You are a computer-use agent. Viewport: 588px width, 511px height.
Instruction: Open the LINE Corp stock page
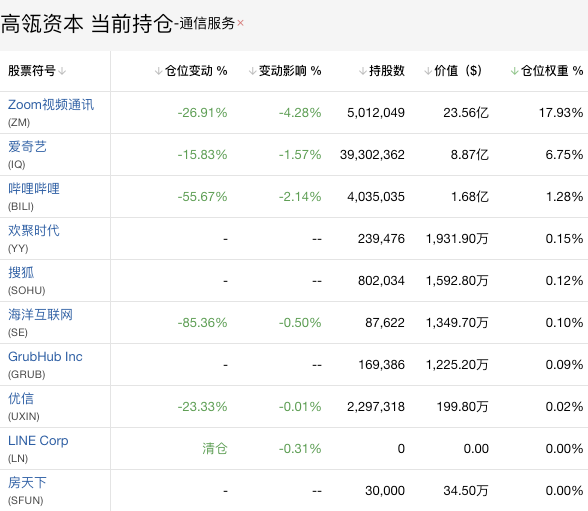pos(38,441)
